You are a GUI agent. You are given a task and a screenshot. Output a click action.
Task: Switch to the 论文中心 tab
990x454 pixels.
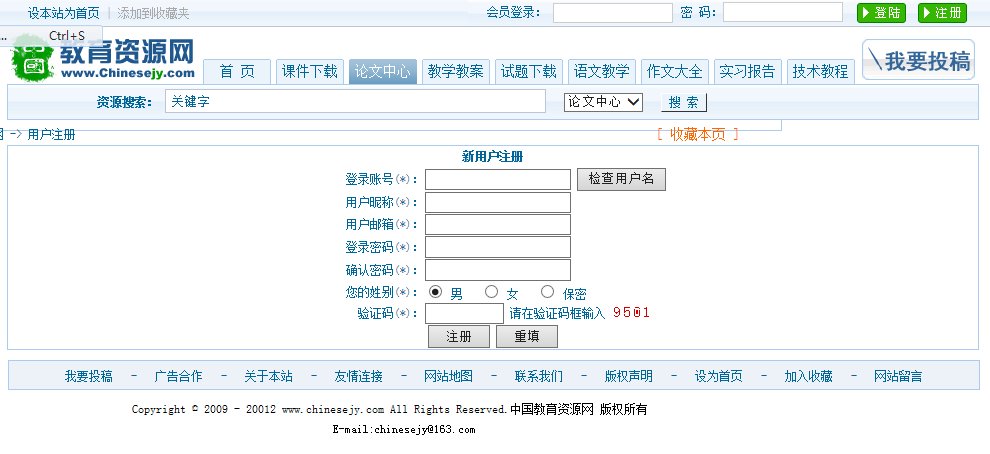tap(383, 72)
